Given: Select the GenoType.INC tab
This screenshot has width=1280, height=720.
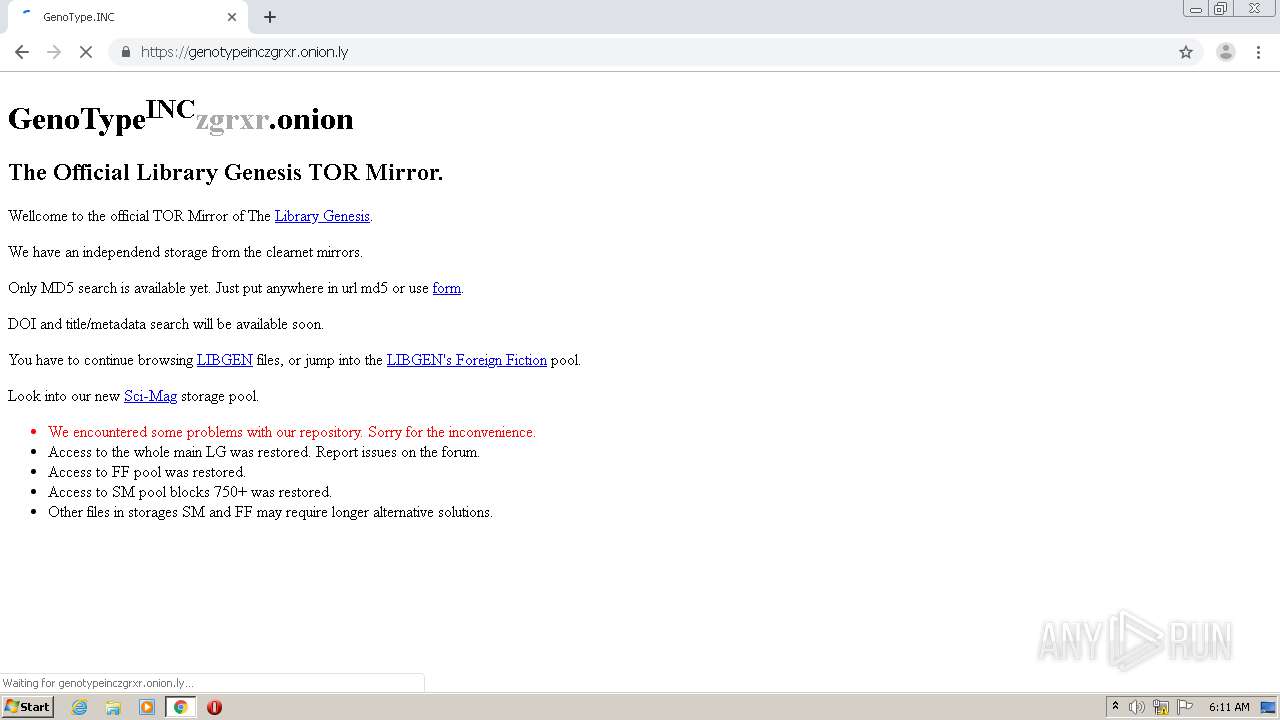Looking at the screenshot, I should (128, 17).
